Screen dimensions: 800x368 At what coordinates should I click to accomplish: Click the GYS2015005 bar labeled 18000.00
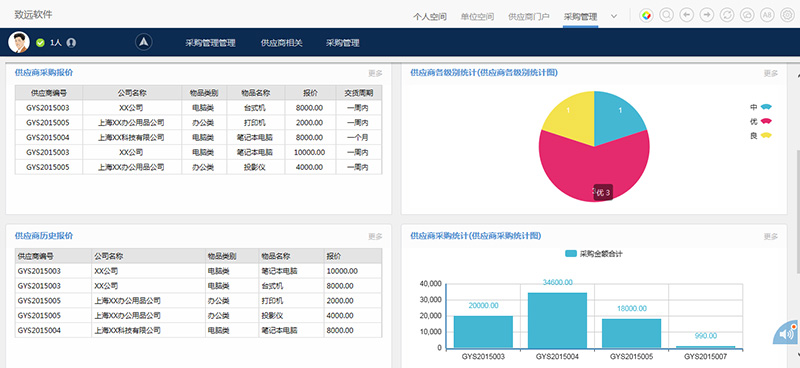[x=631, y=333]
